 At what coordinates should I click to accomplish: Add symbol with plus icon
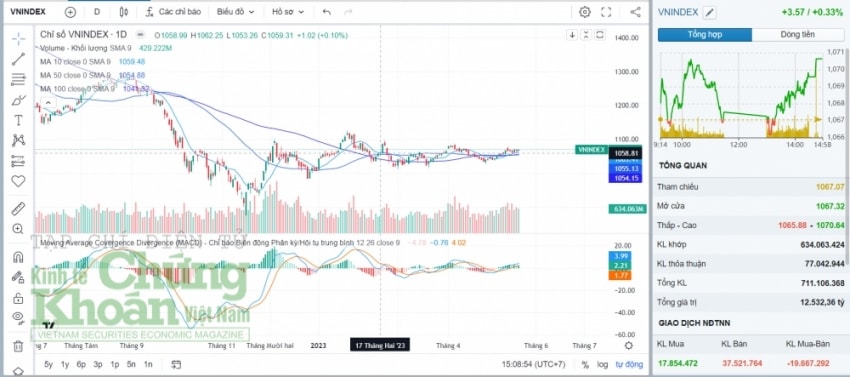[70, 12]
